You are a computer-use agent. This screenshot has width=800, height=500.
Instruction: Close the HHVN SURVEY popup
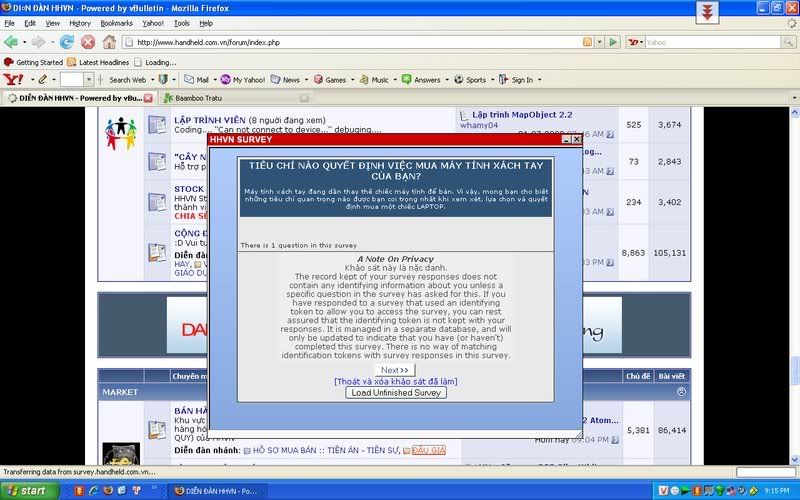577,139
